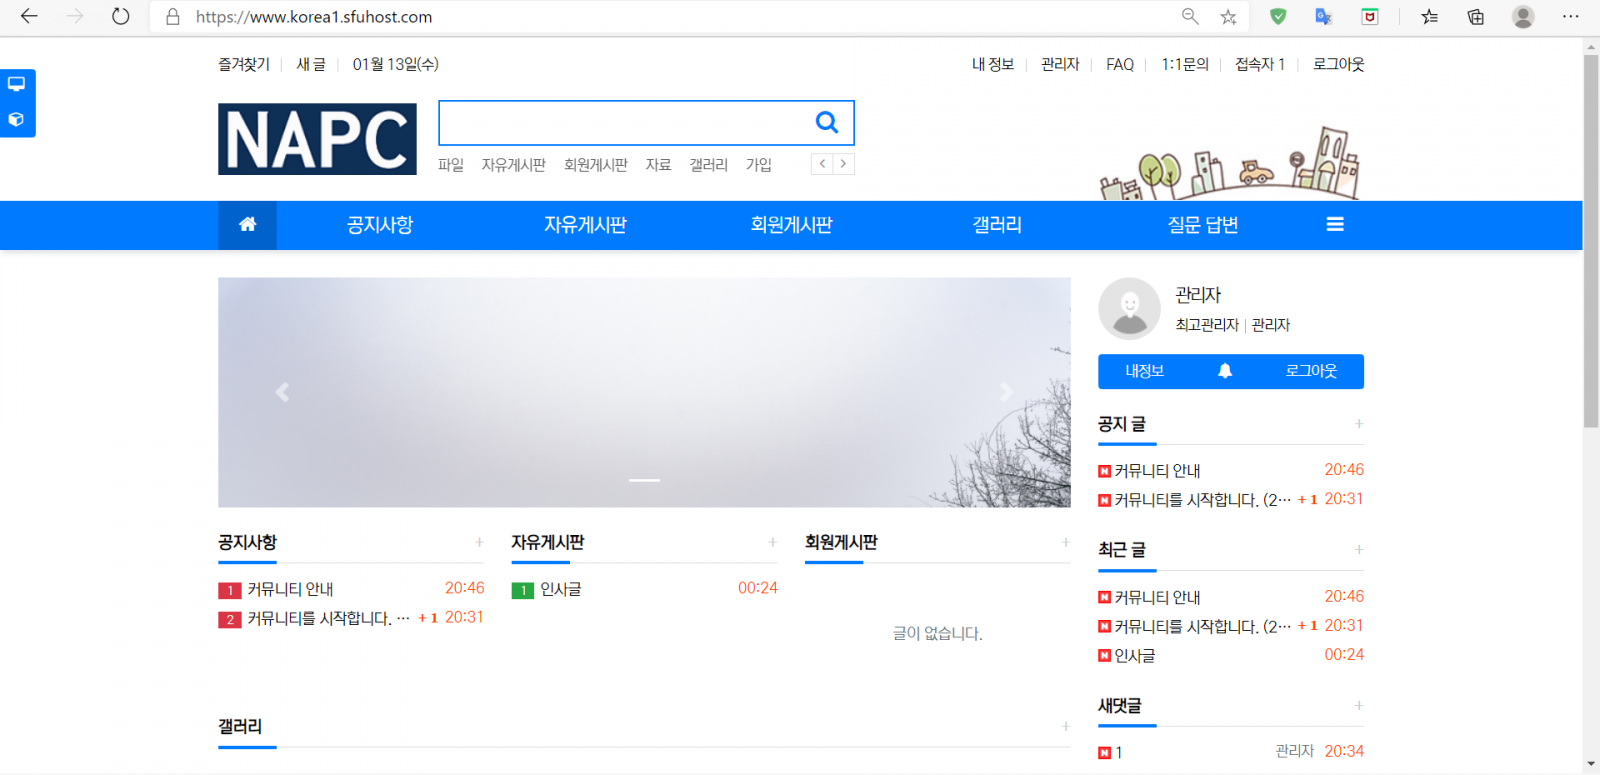Click browser favorites star icon

(x=1228, y=17)
